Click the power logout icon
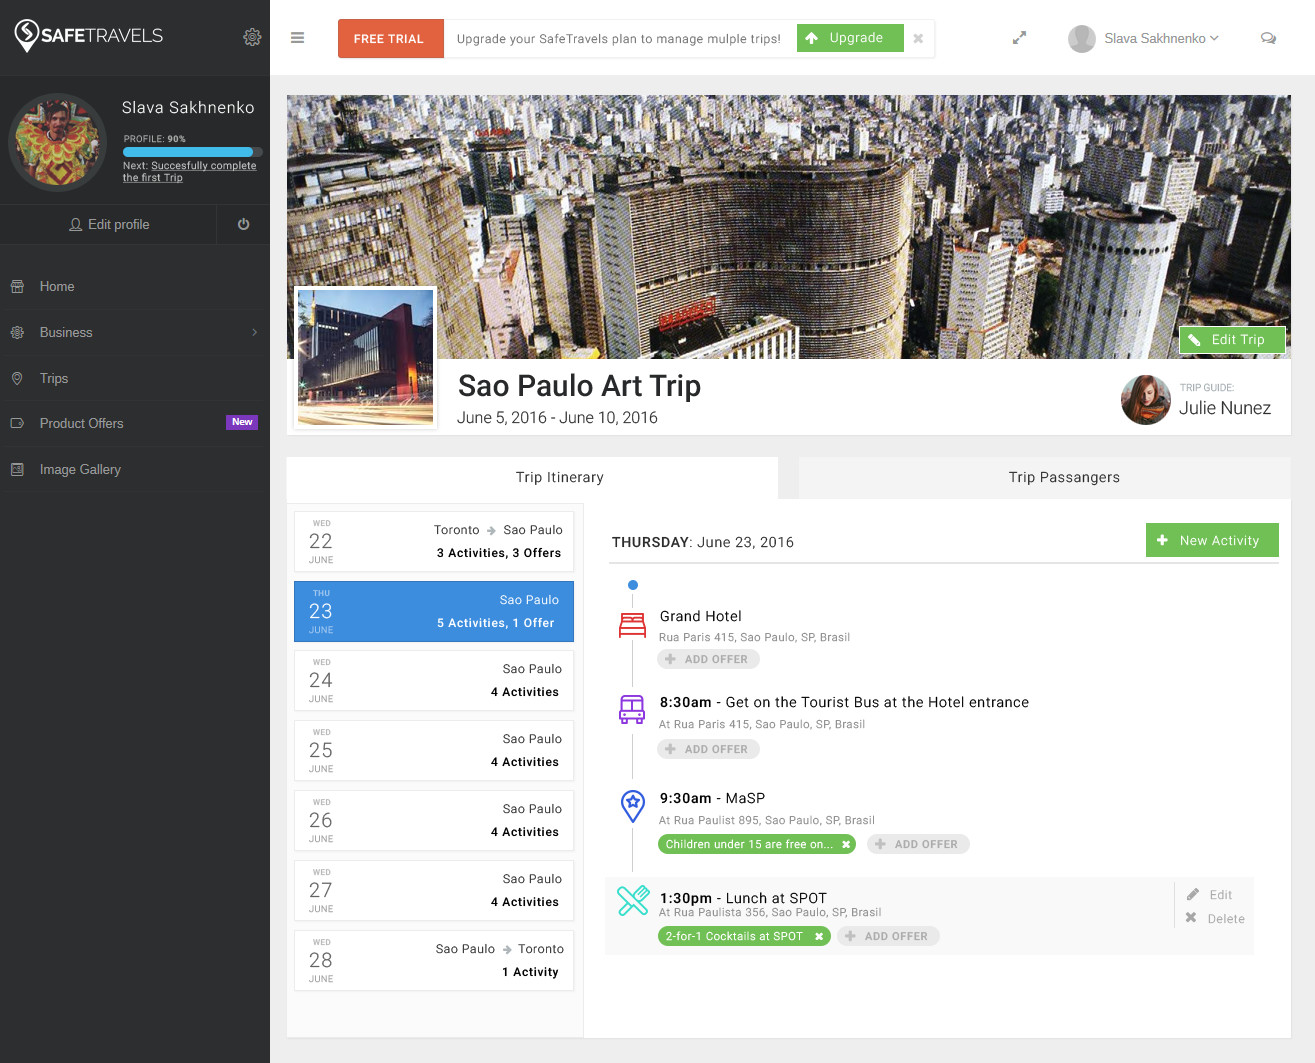The image size is (1315, 1063). pos(243,225)
